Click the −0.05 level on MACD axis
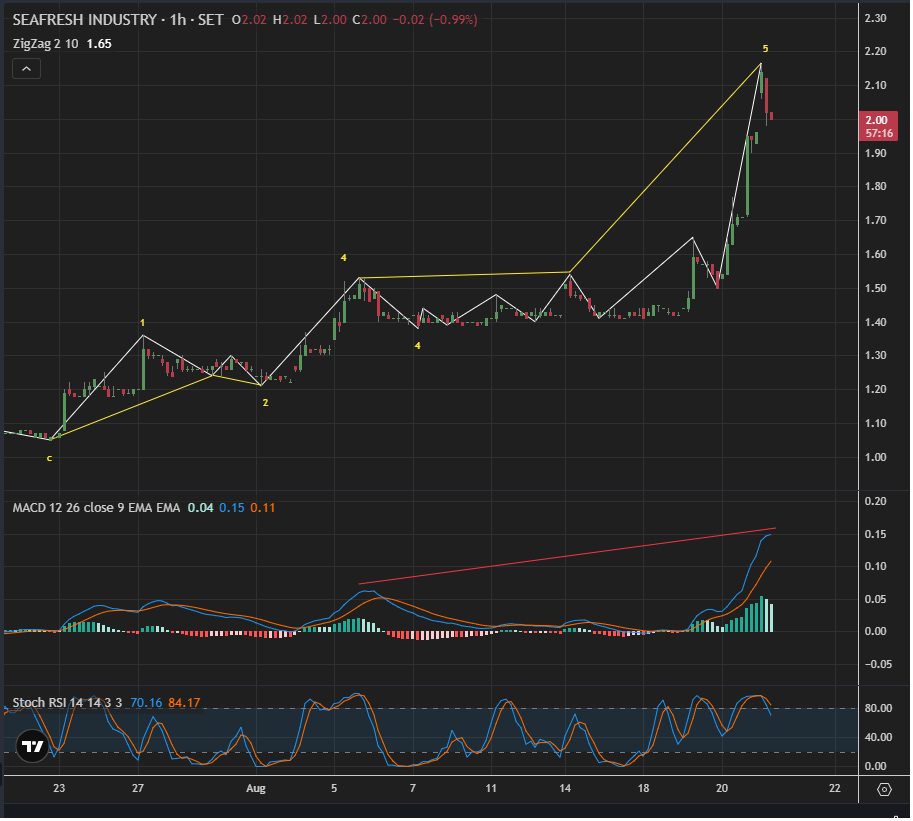Image resolution: width=913 pixels, height=821 pixels. pyautogui.click(x=879, y=666)
